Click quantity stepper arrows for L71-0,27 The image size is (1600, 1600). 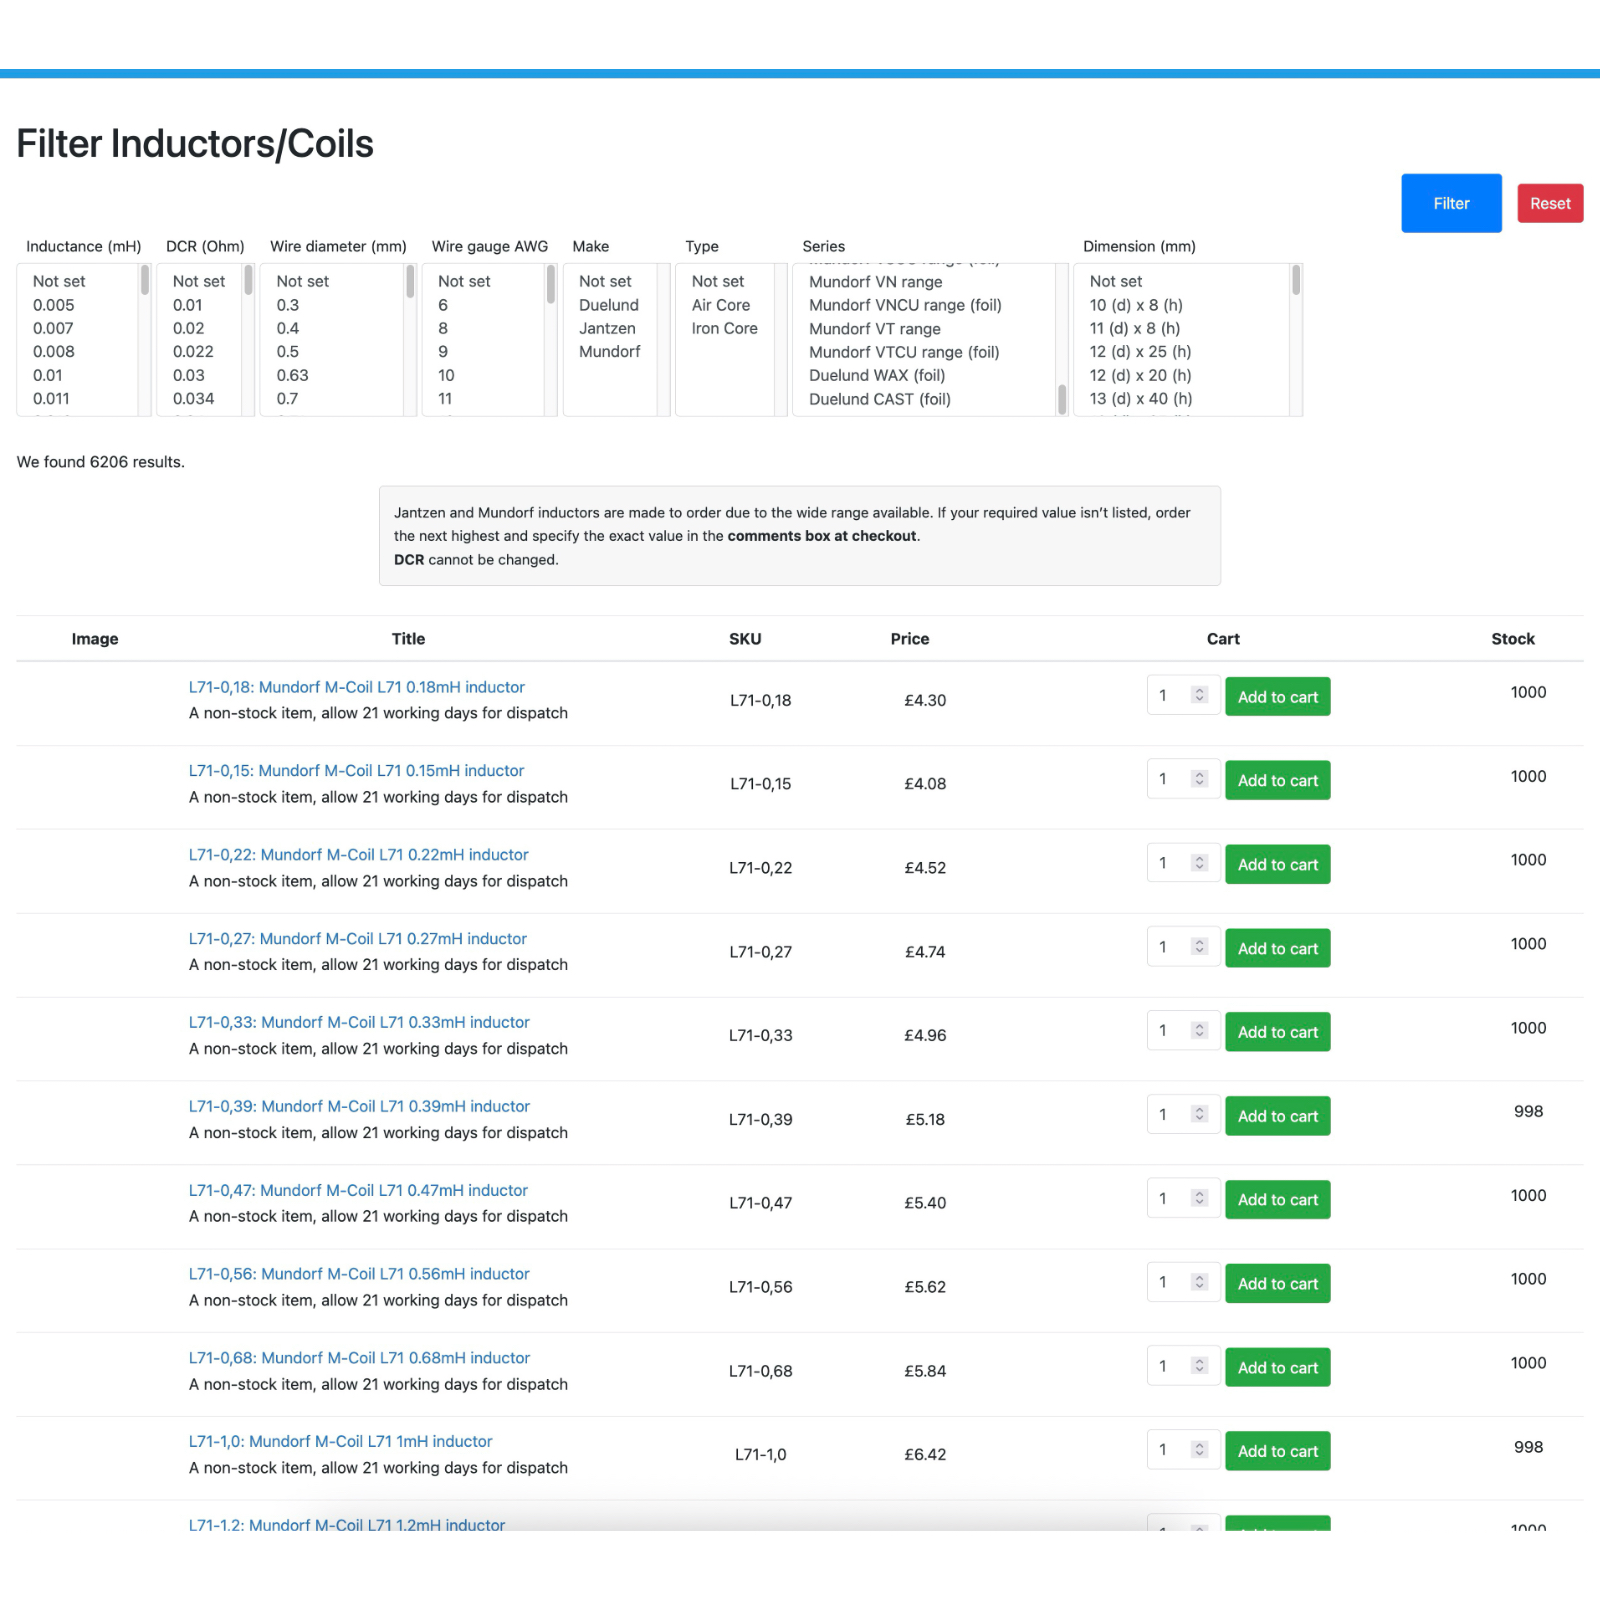pyautogui.click(x=1199, y=946)
